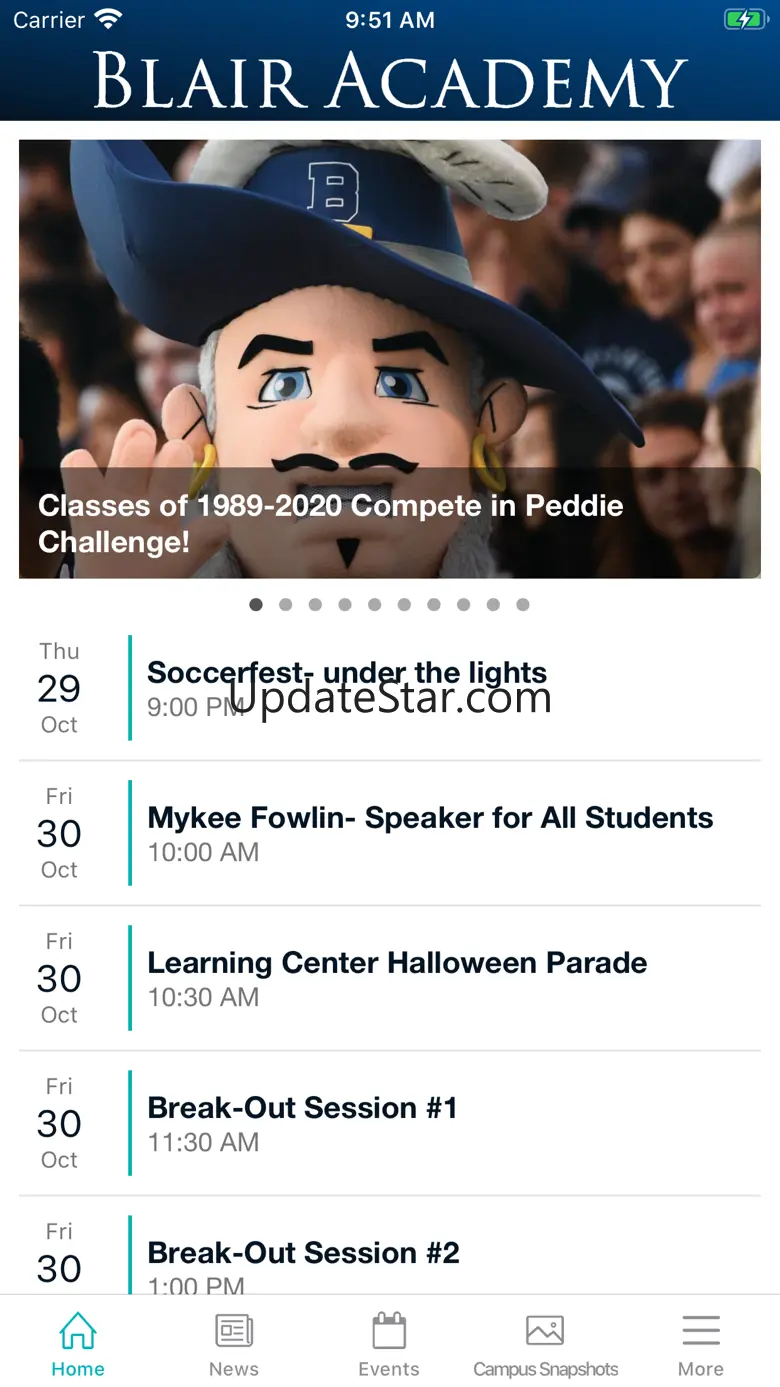Tap the battery charging icon
This screenshot has width=780, height=1387.
744,20
